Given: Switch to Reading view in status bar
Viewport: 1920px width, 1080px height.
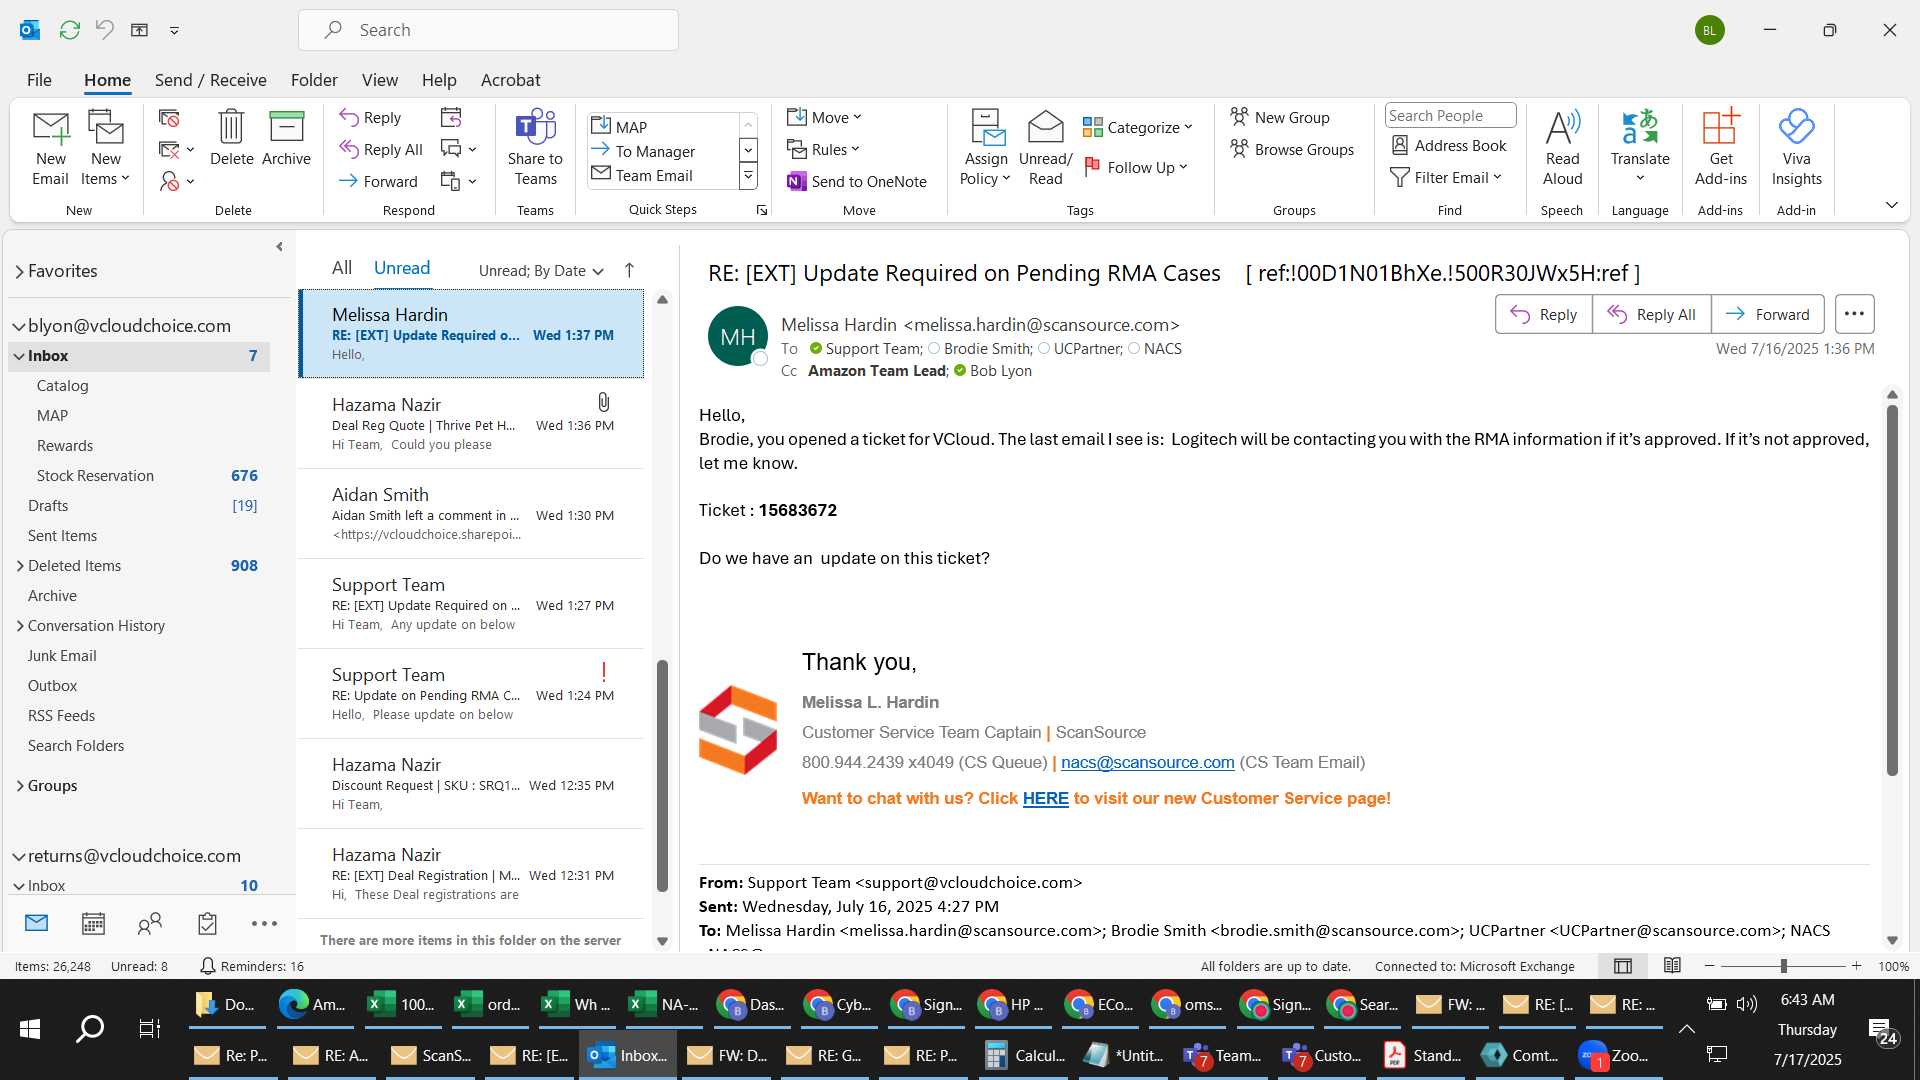Looking at the screenshot, I should click(1672, 966).
